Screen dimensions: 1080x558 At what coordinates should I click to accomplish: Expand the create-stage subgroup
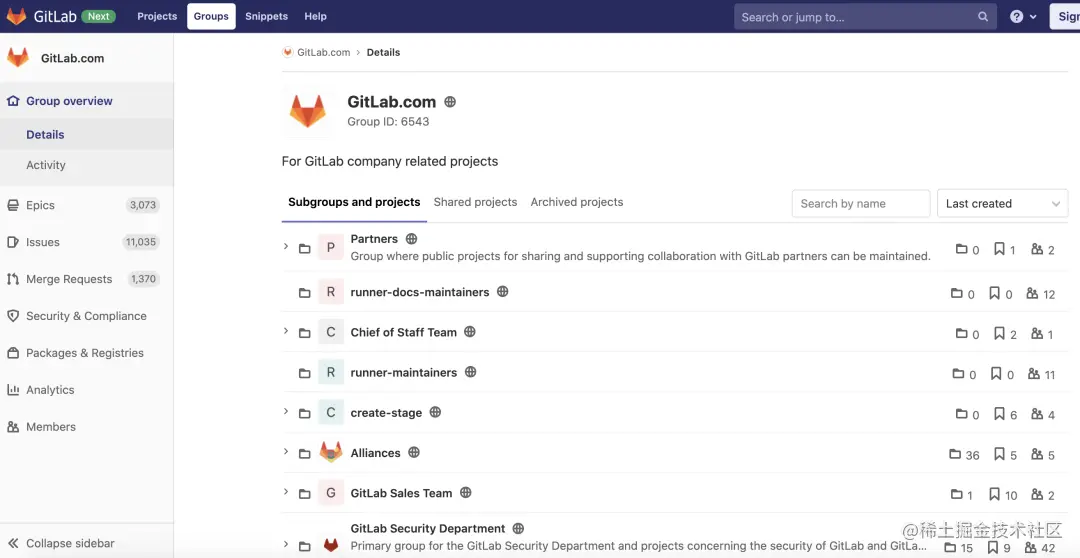pos(286,411)
